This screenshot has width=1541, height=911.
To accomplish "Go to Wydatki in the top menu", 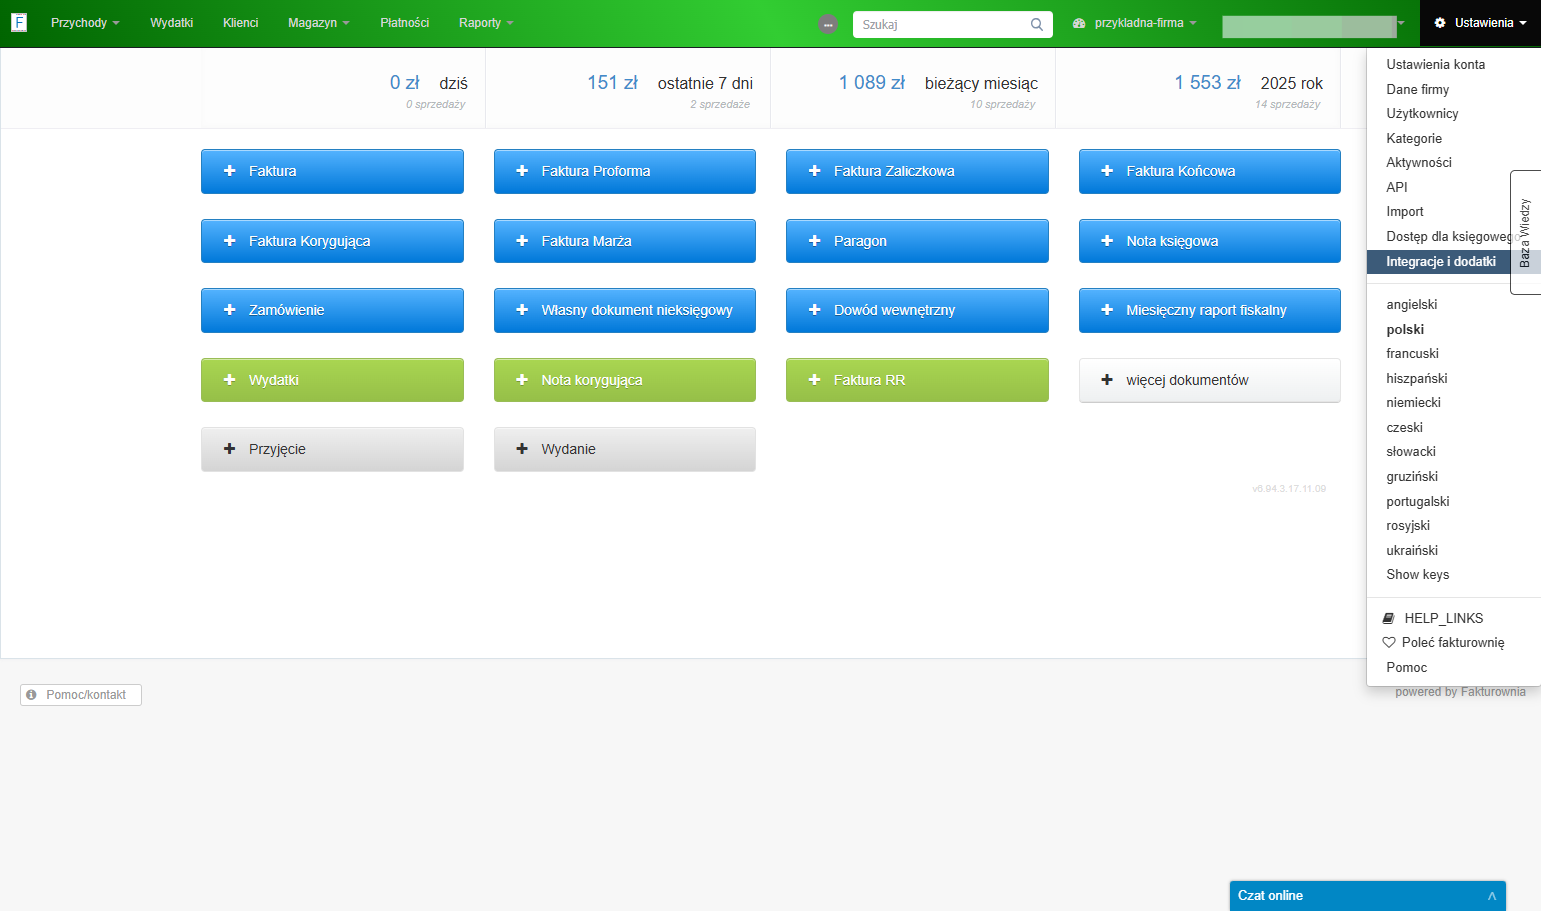I will tap(172, 23).
